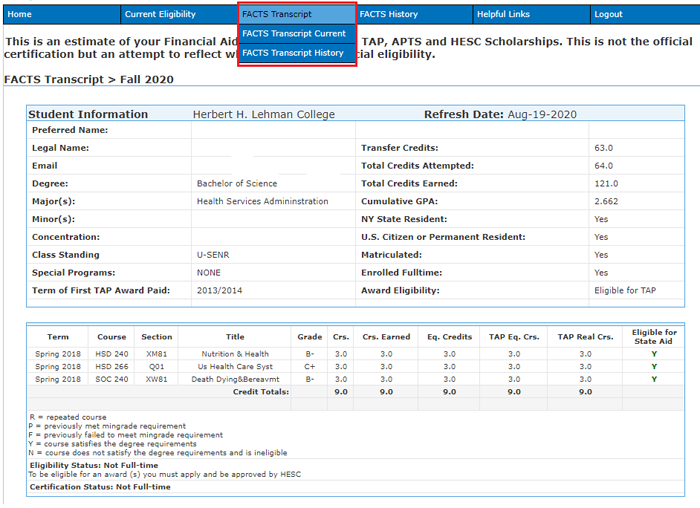This screenshot has height=508, width=700.
Task: Expand the Helpful Links menu
Action: click(503, 15)
